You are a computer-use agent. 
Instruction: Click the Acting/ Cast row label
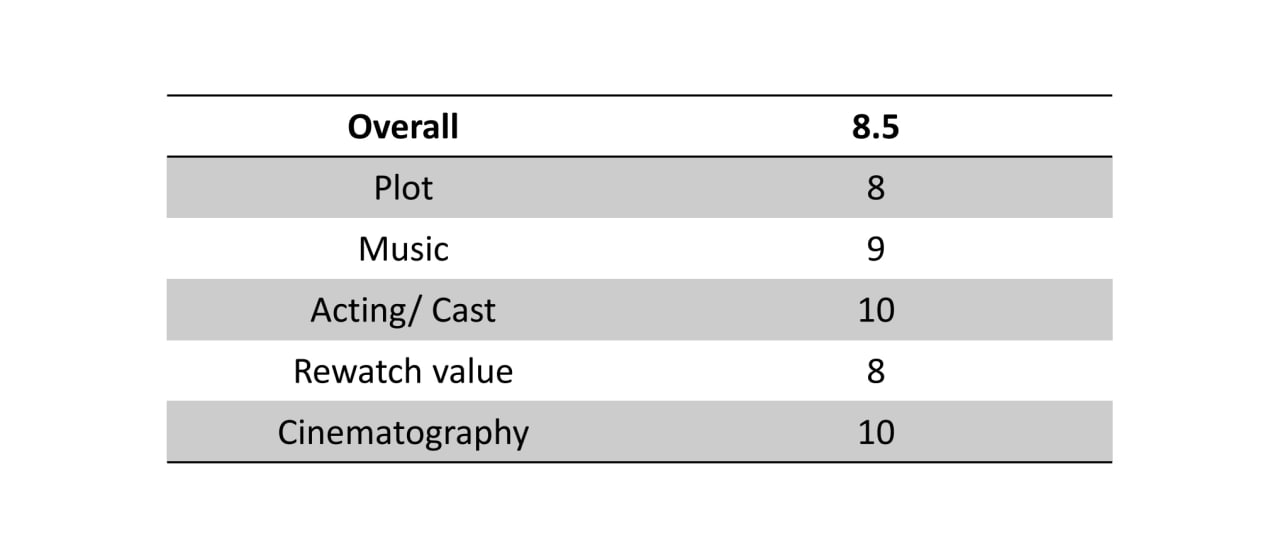point(403,310)
